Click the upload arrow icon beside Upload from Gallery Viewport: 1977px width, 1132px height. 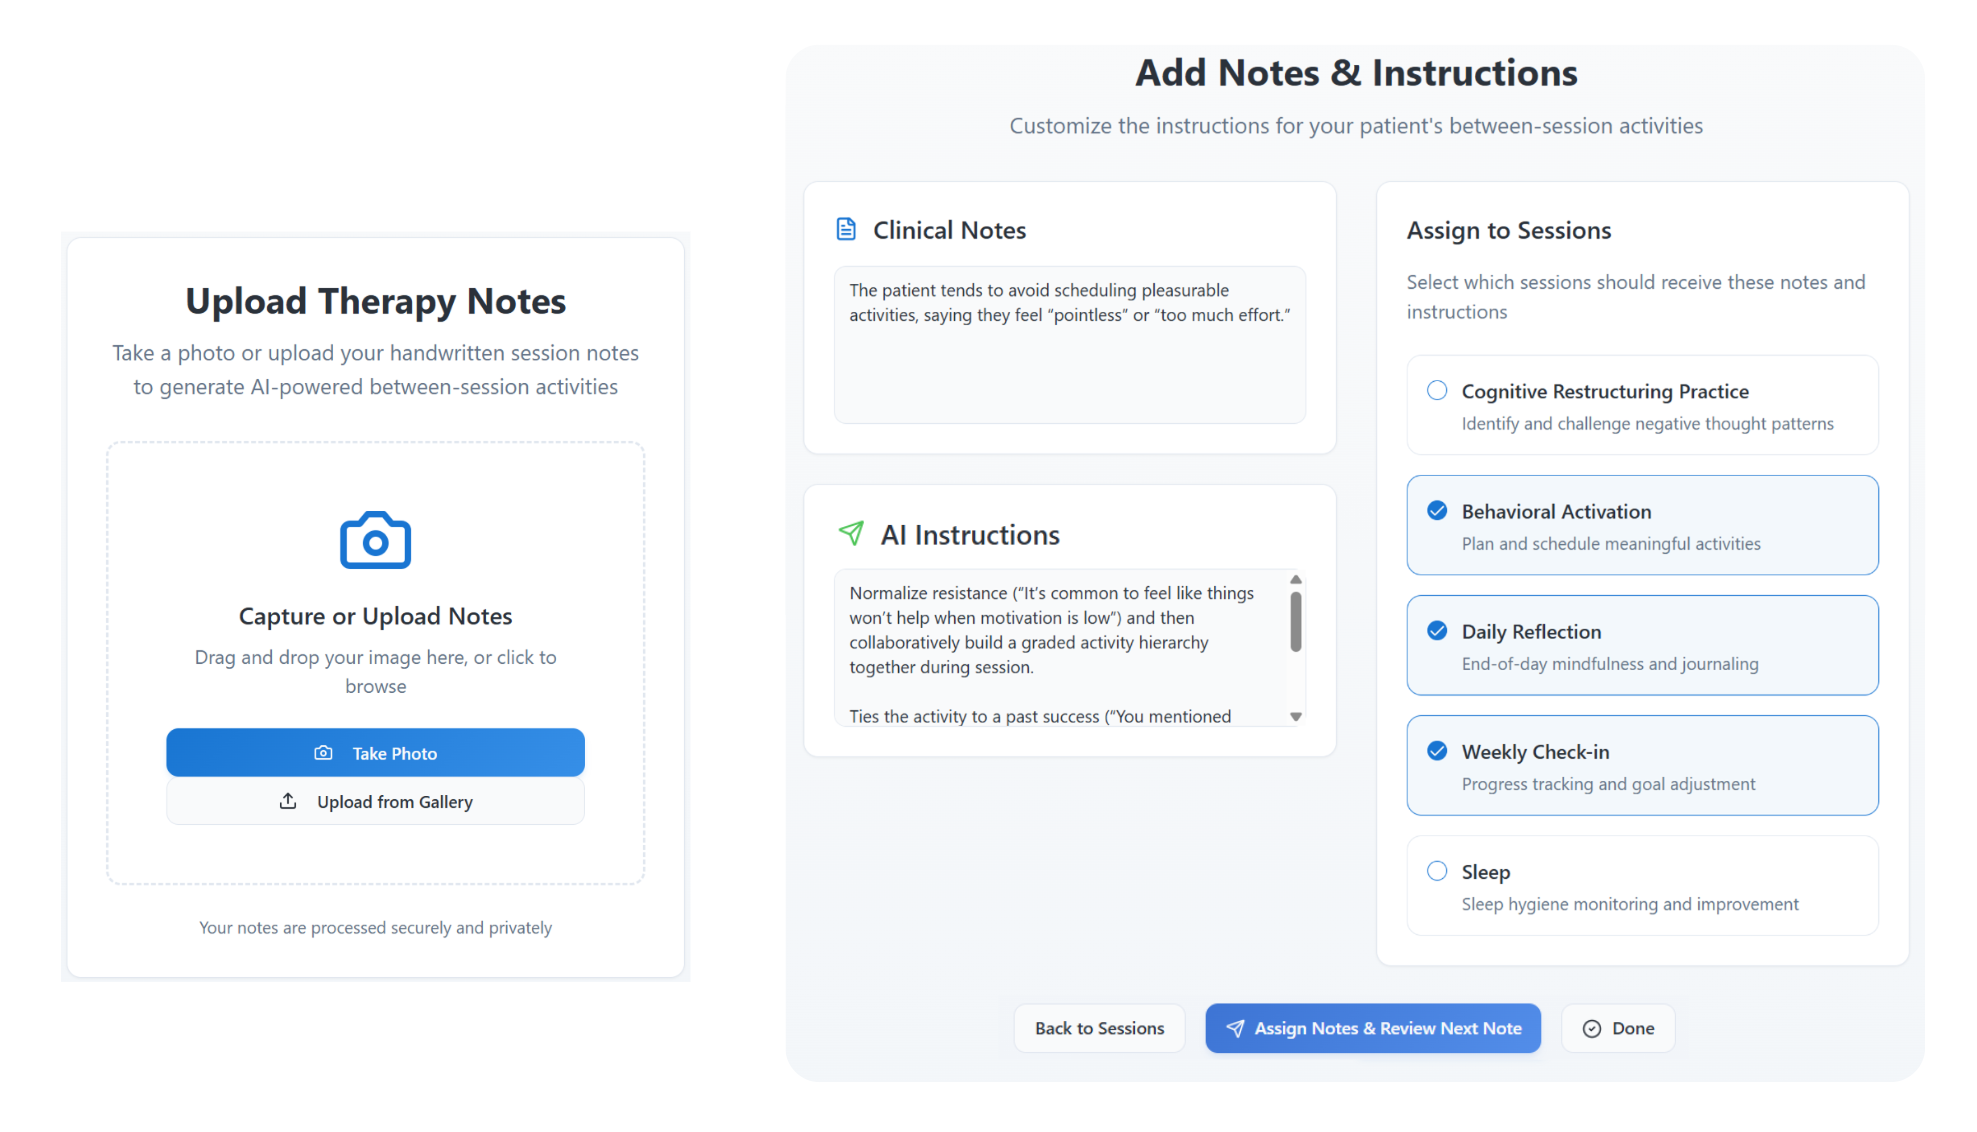point(288,801)
